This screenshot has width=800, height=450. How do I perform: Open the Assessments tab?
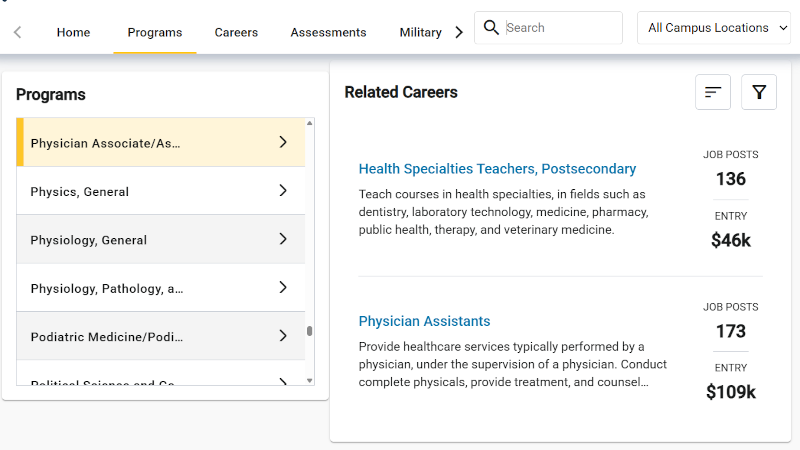329,32
